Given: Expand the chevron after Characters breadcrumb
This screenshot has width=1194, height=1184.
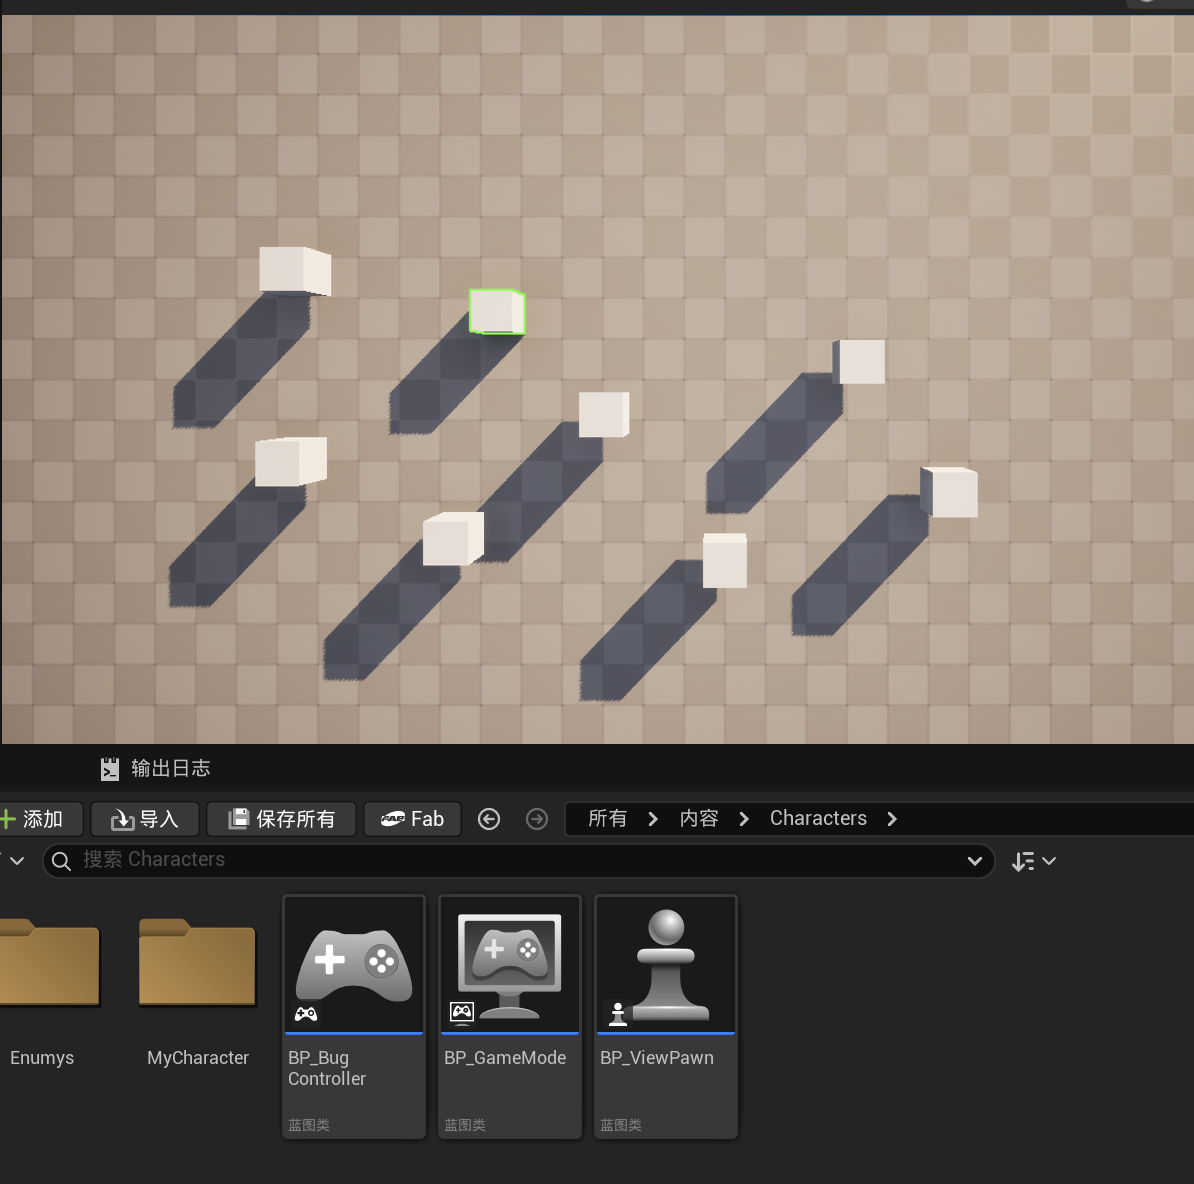Looking at the screenshot, I should (x=892, y=819).
